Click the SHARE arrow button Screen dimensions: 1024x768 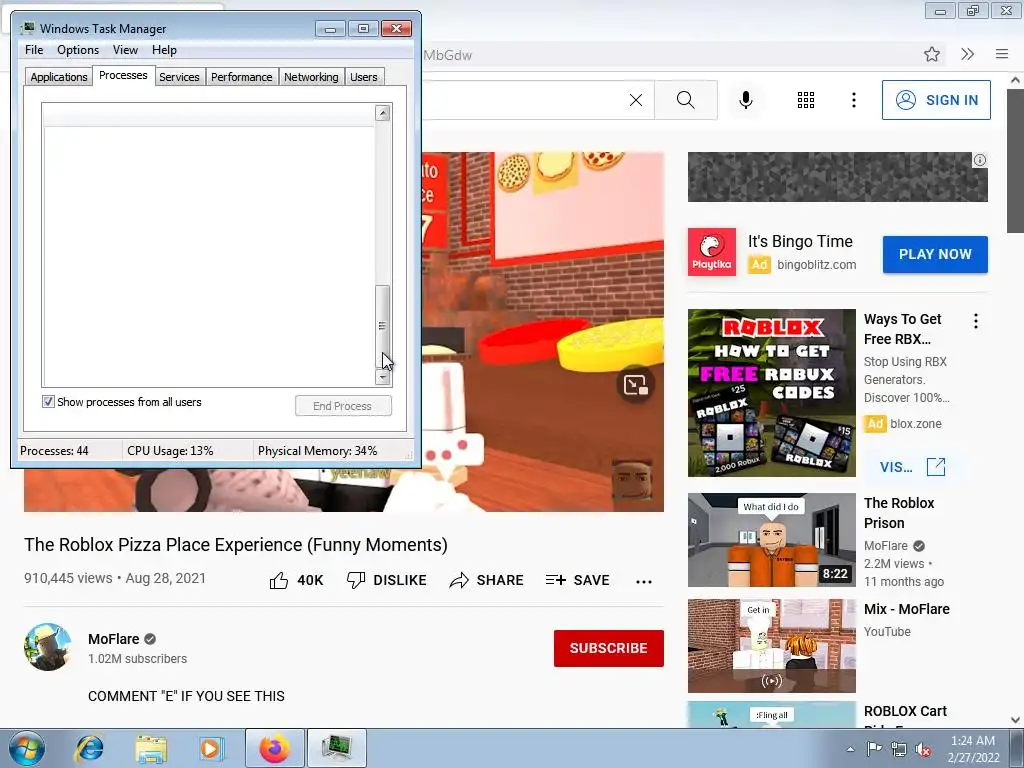(x=487, y=580)
